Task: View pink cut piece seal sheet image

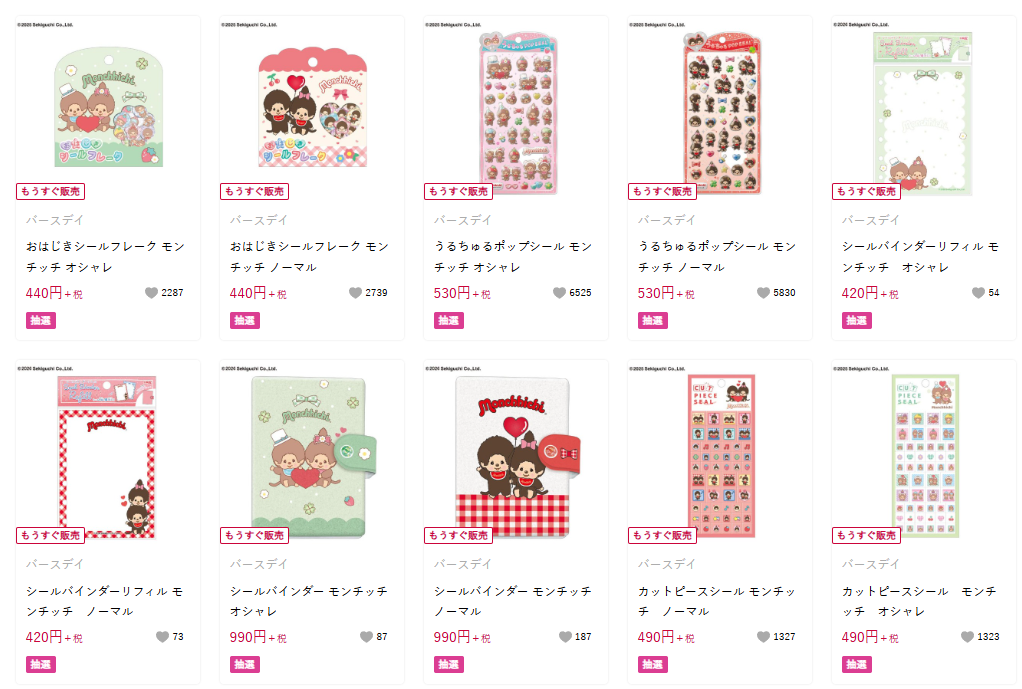Action: pos(722,456)
